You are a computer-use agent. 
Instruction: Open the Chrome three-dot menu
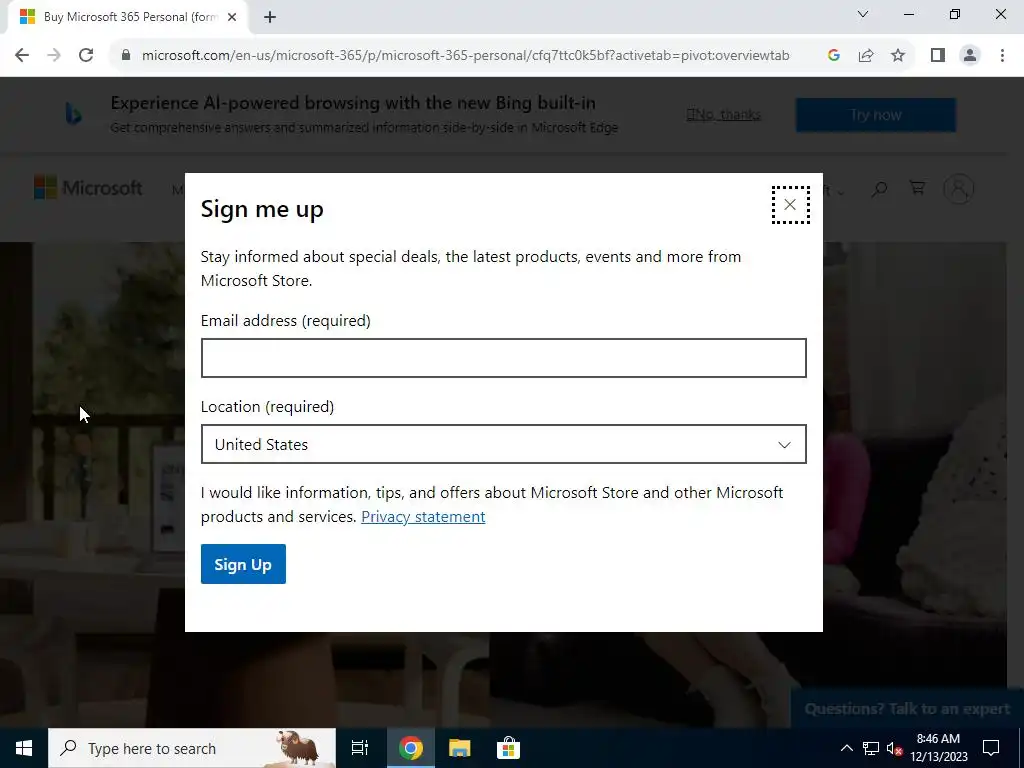click(1002, 55)
